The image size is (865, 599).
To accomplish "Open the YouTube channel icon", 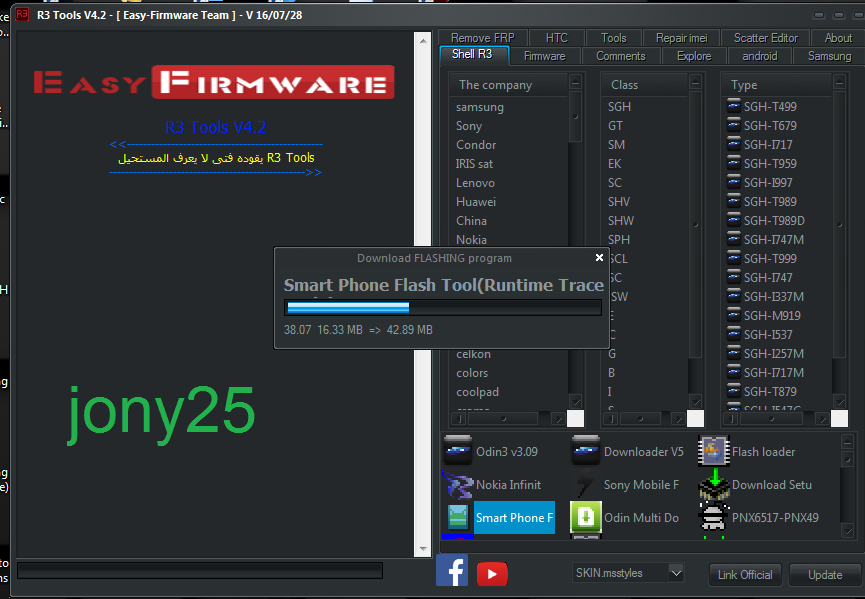I will point(492,573).
